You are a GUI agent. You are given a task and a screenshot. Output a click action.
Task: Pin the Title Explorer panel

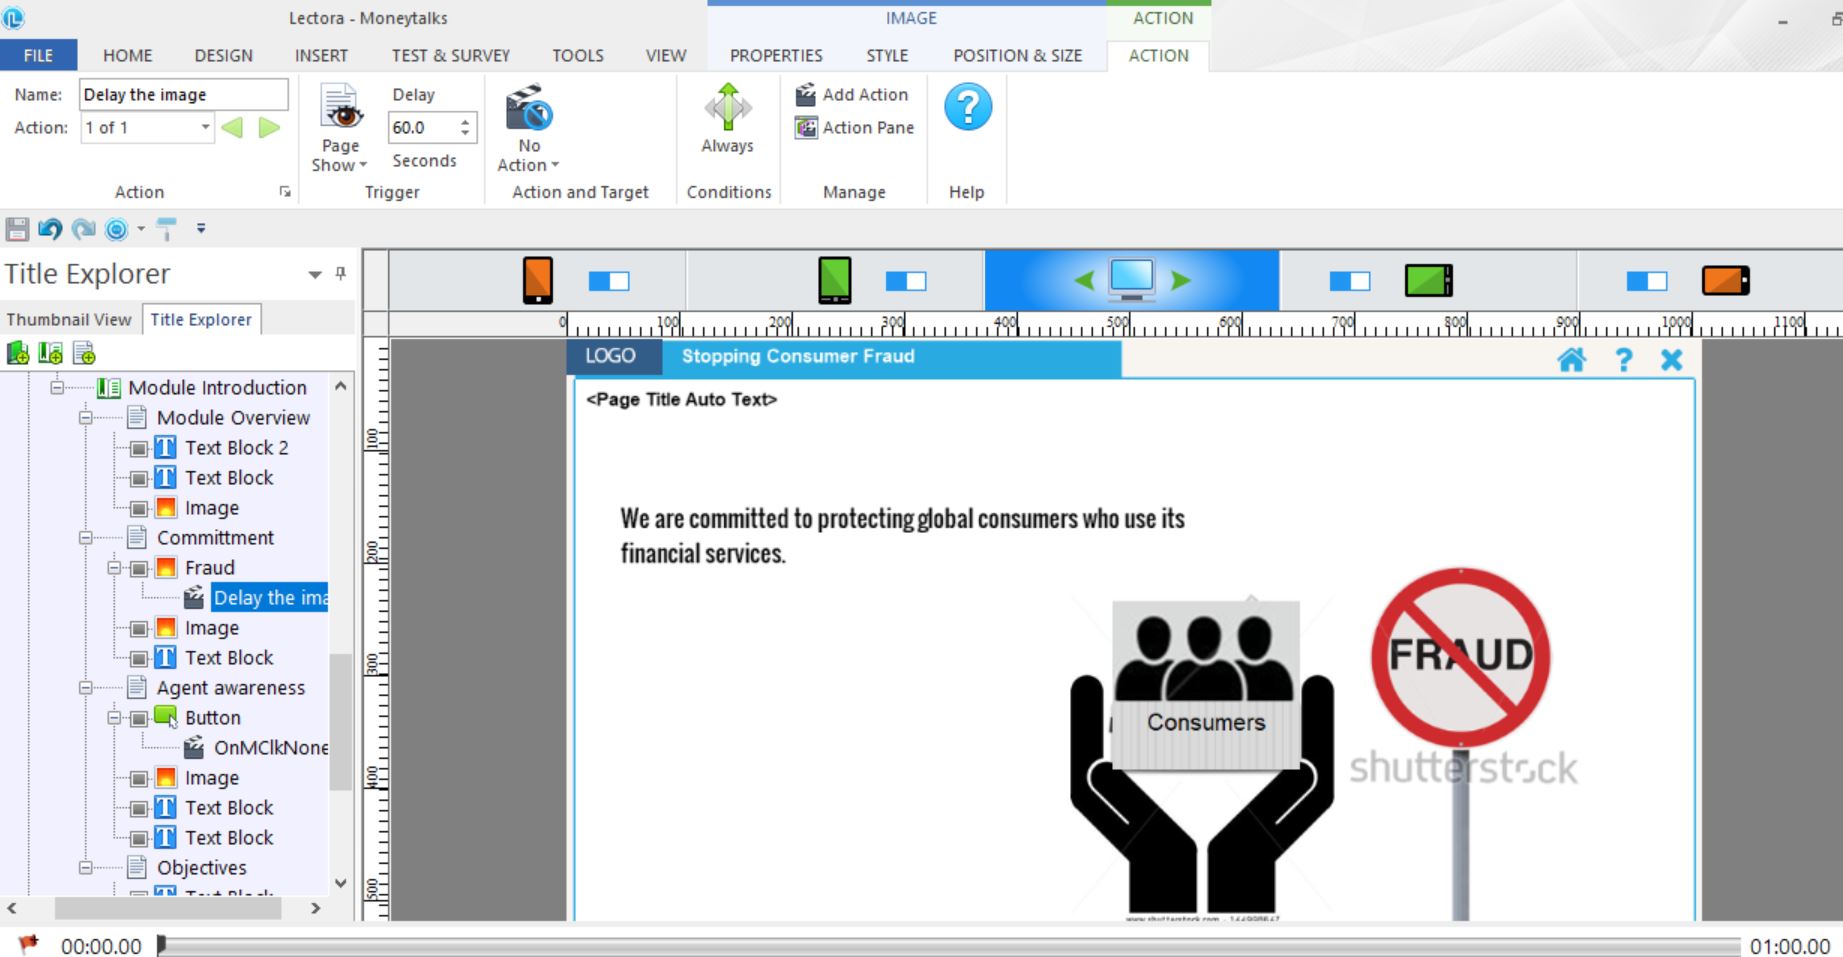(x=341, y=273)
